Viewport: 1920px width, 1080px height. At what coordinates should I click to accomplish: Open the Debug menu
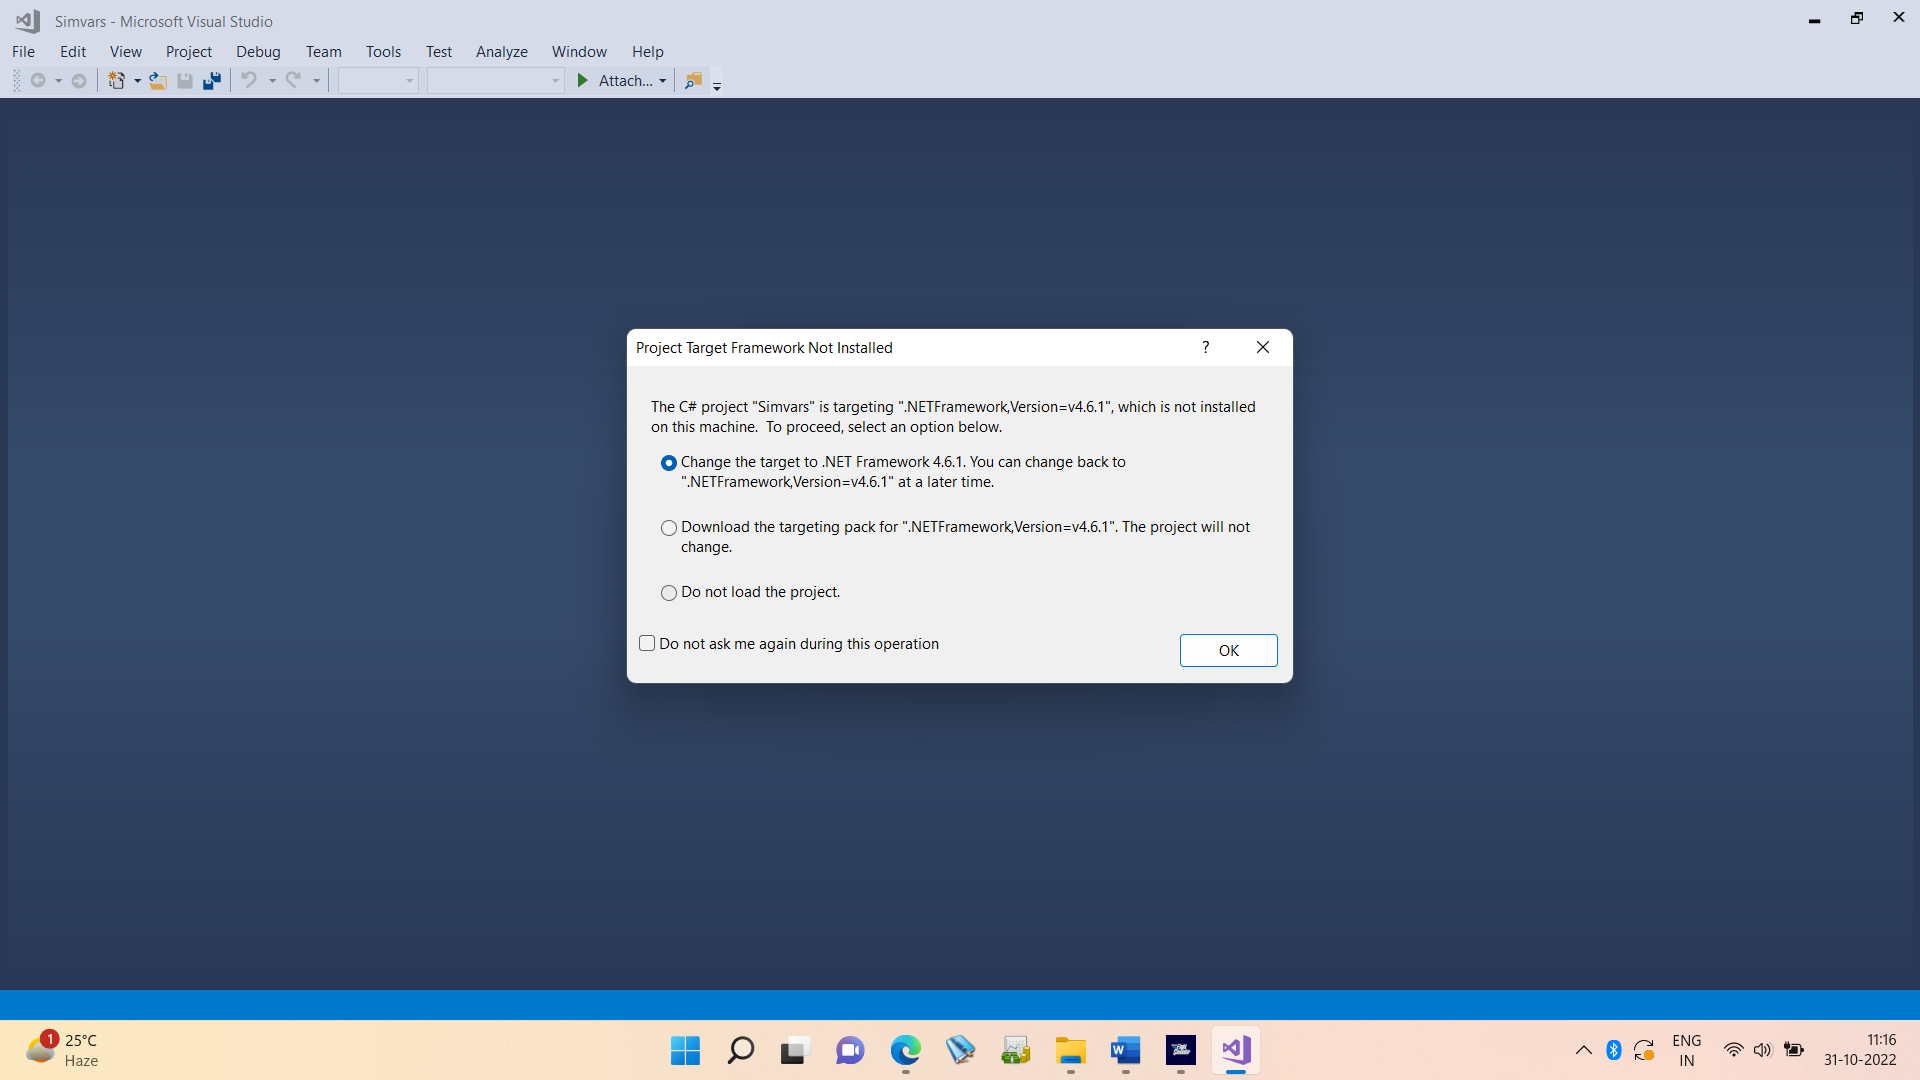tap(258, 51)
